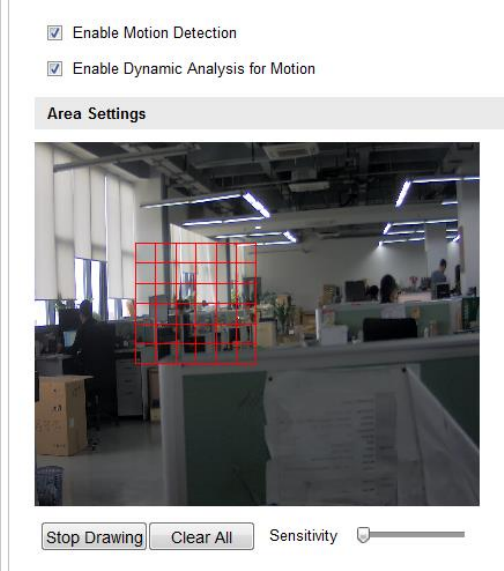Click the Enable Dynamic Analysis for Motion label
This screenshot has height=571, width=504.
(194, 68)
